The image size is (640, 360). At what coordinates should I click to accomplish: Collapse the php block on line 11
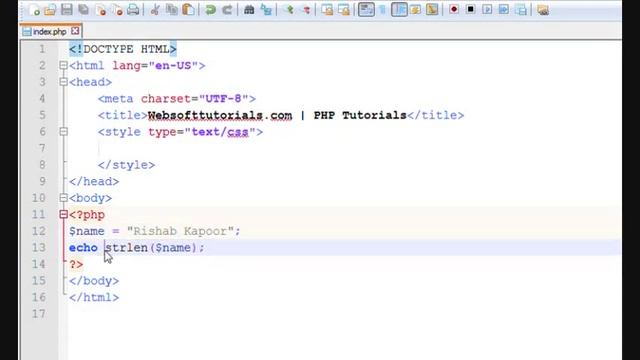coord(63,214)
